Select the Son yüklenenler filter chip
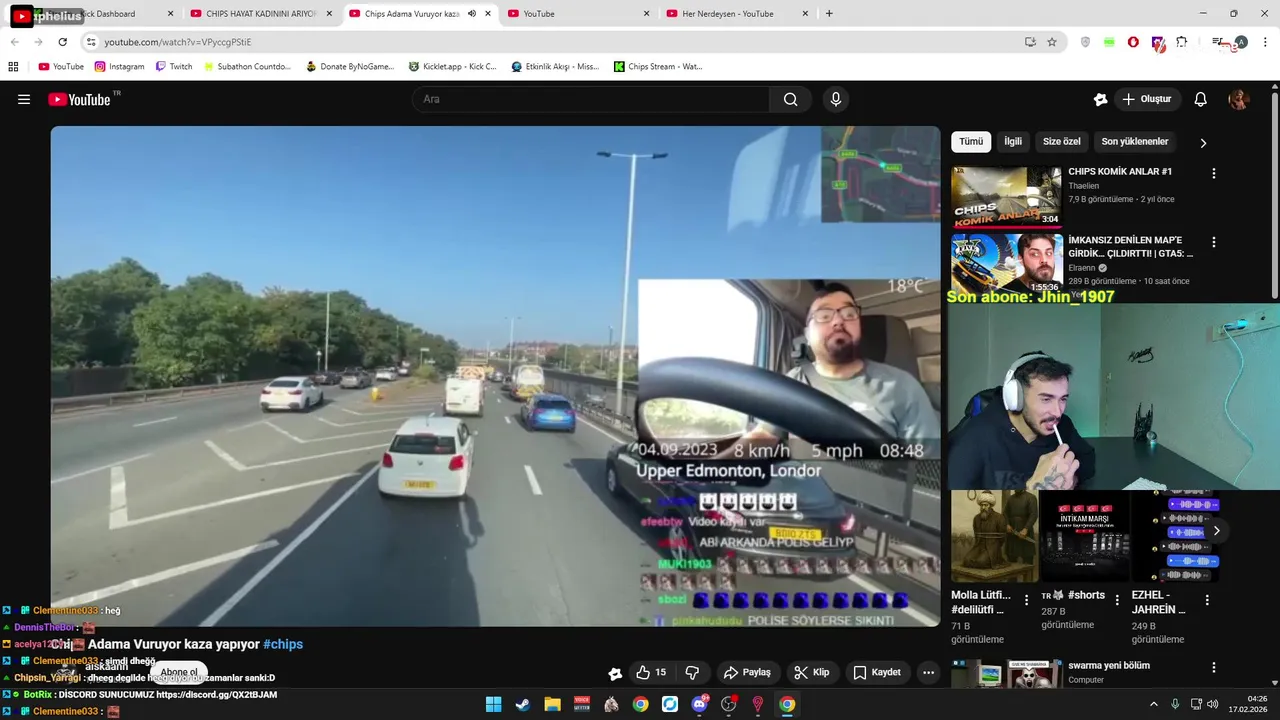The height and width of the screenshot is (720, 1280). 1135,142
